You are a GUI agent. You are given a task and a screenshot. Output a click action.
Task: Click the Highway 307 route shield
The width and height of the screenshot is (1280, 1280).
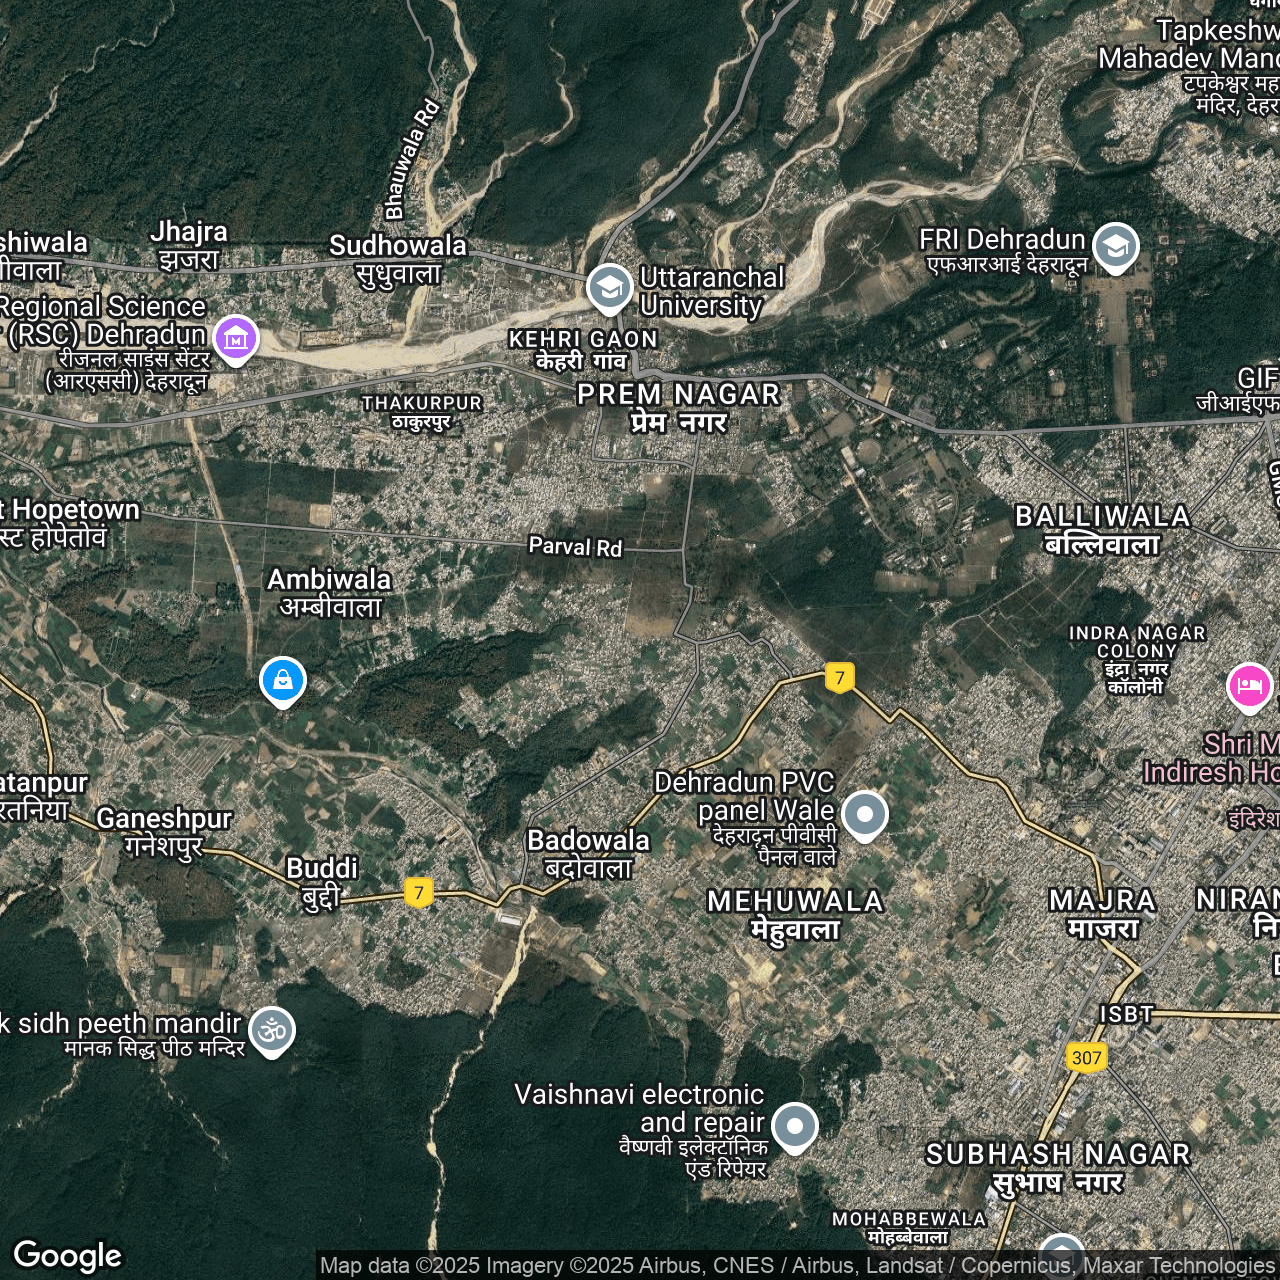[1086, 1058]
